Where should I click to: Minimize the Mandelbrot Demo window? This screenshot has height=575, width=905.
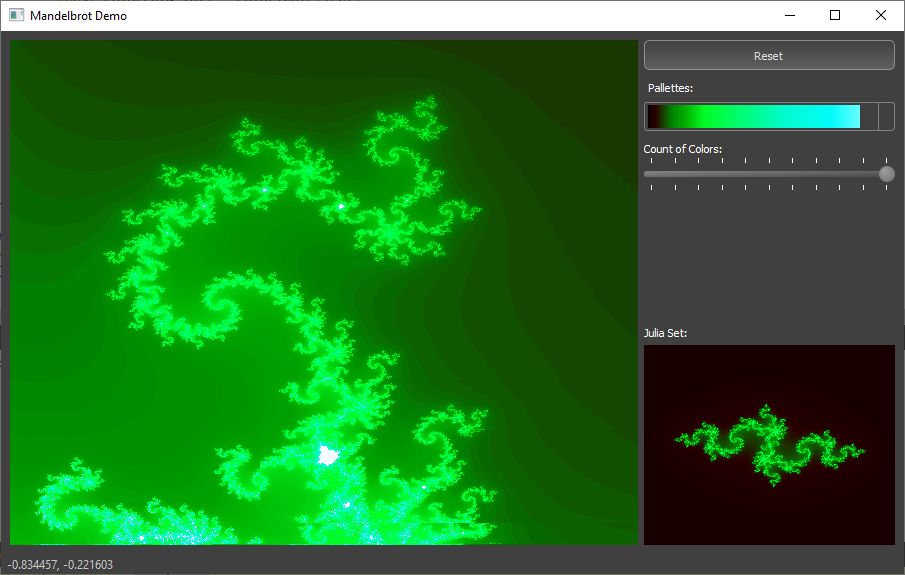pyautogui.click(x=790, y=16)
